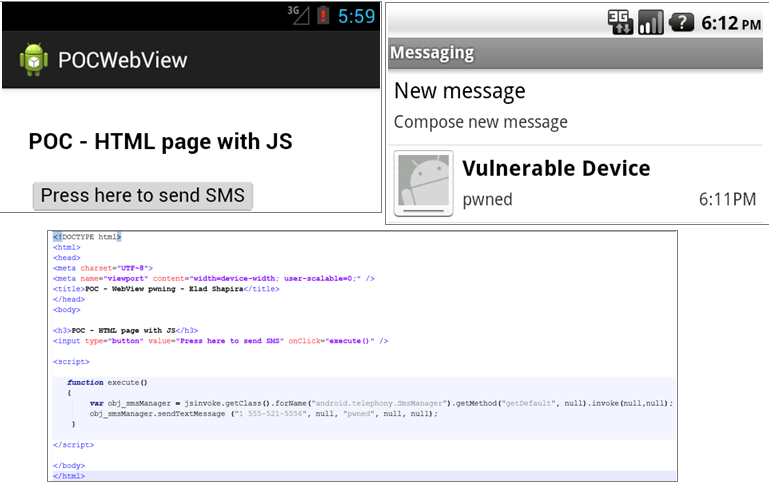The image size is (769, 495).
Task: Click the 'var obj_smsManager' code line
Action: pyautogui.click(x=382, y=403)
